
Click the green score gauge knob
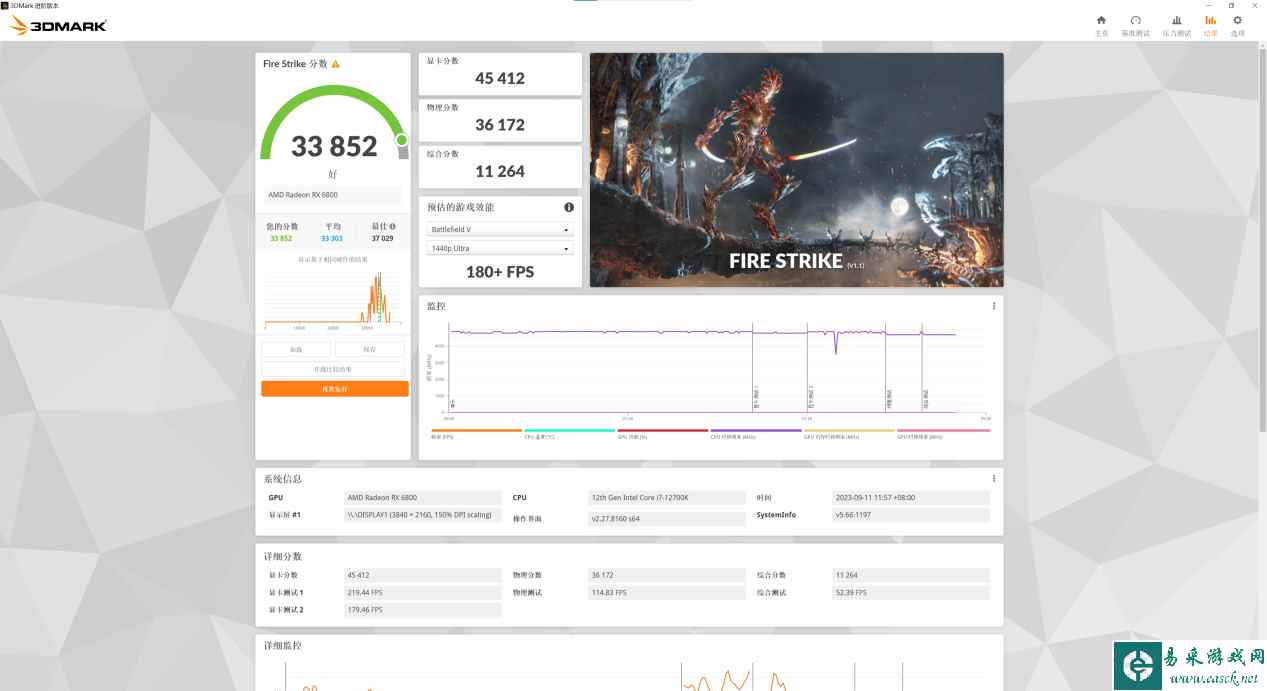pos(402,140)
